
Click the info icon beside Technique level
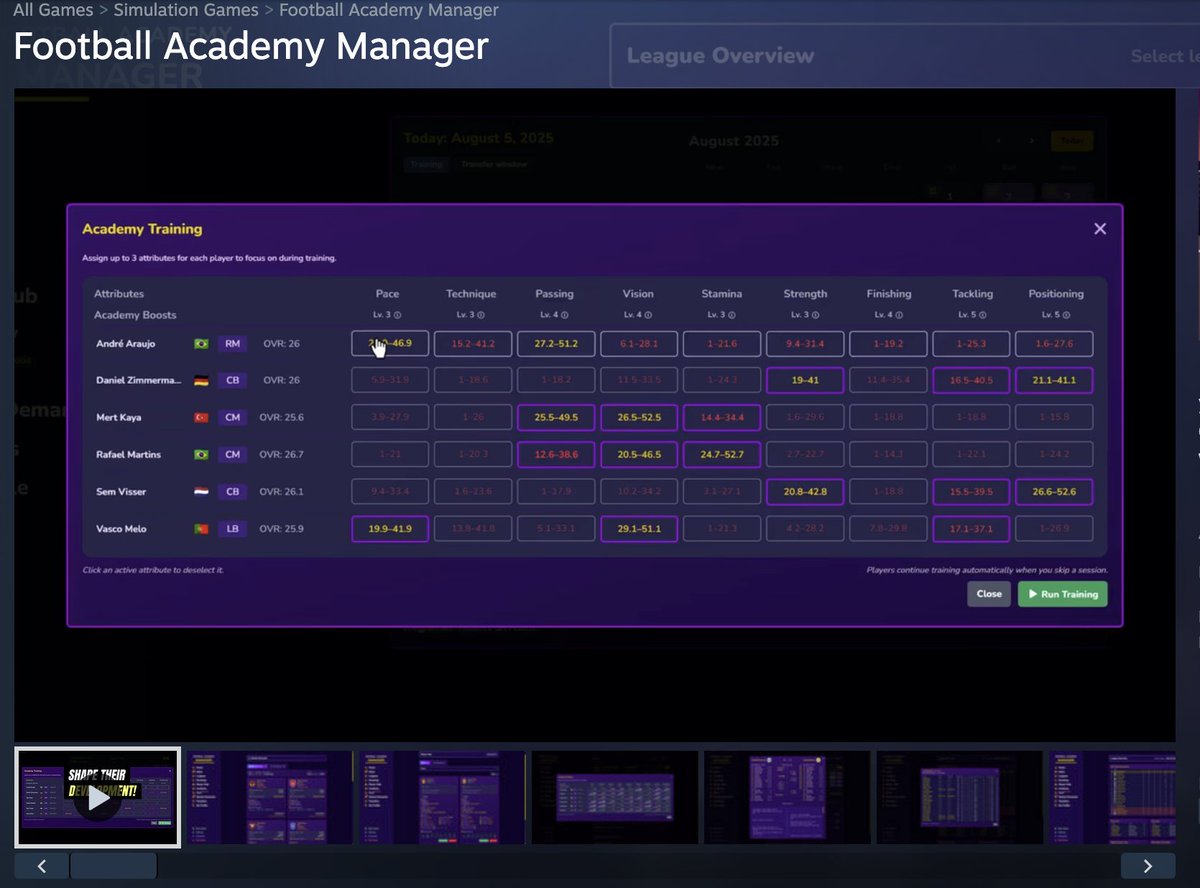(481, 315)
